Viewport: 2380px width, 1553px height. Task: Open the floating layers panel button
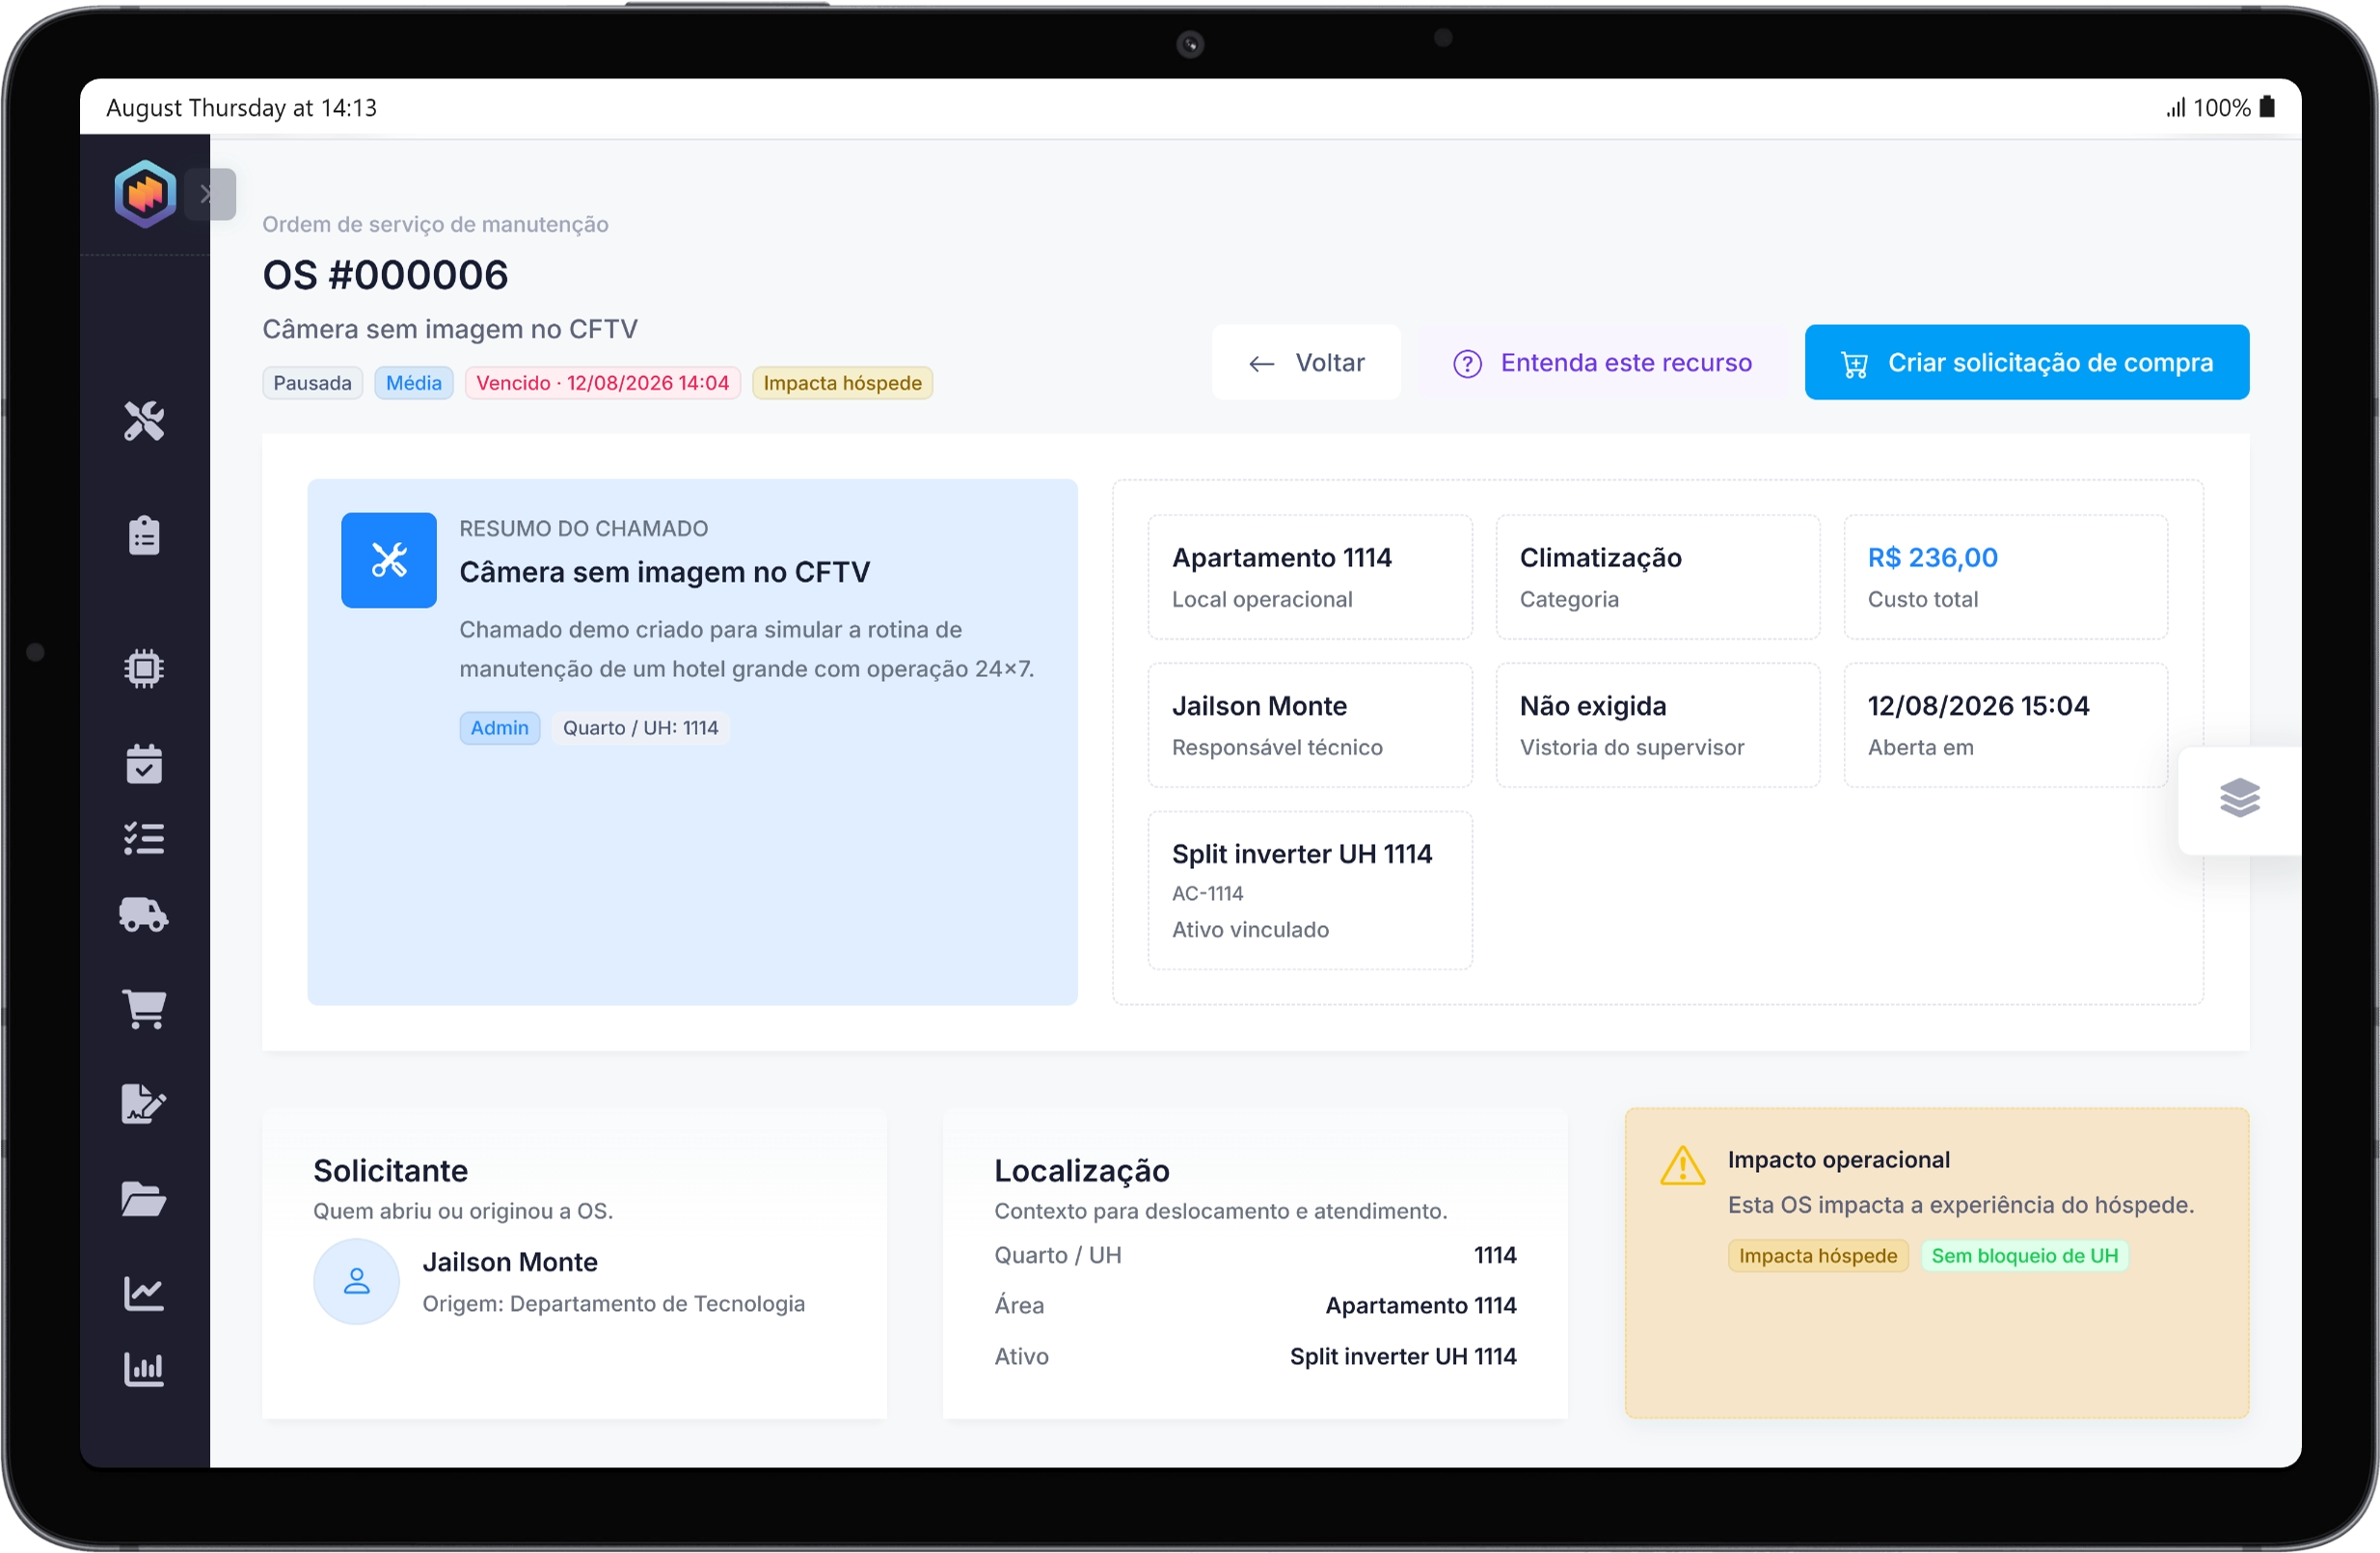(x=2240, y=798)
